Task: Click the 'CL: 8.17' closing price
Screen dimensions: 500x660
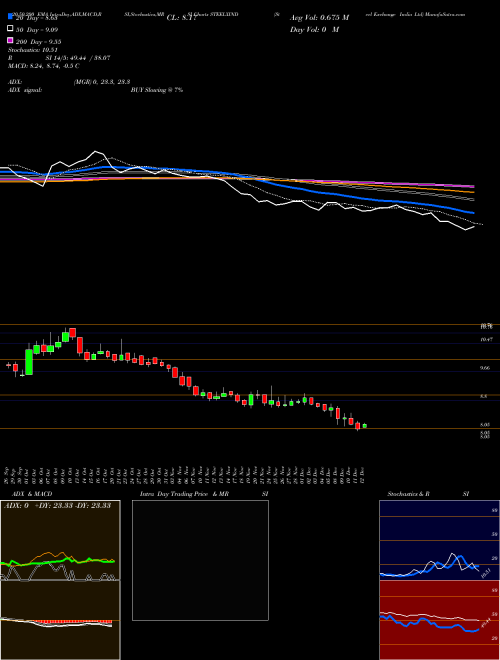Action: click(x=181, y=18)
